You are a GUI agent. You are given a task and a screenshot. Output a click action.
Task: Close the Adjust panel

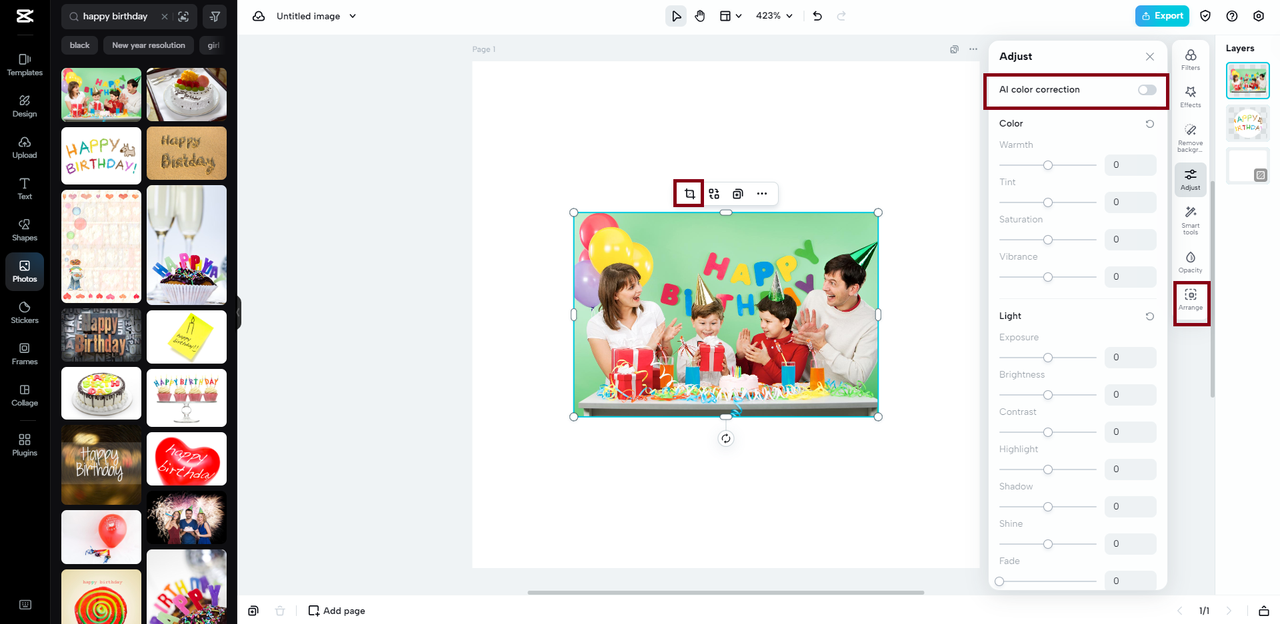[x=1150, y=57]
